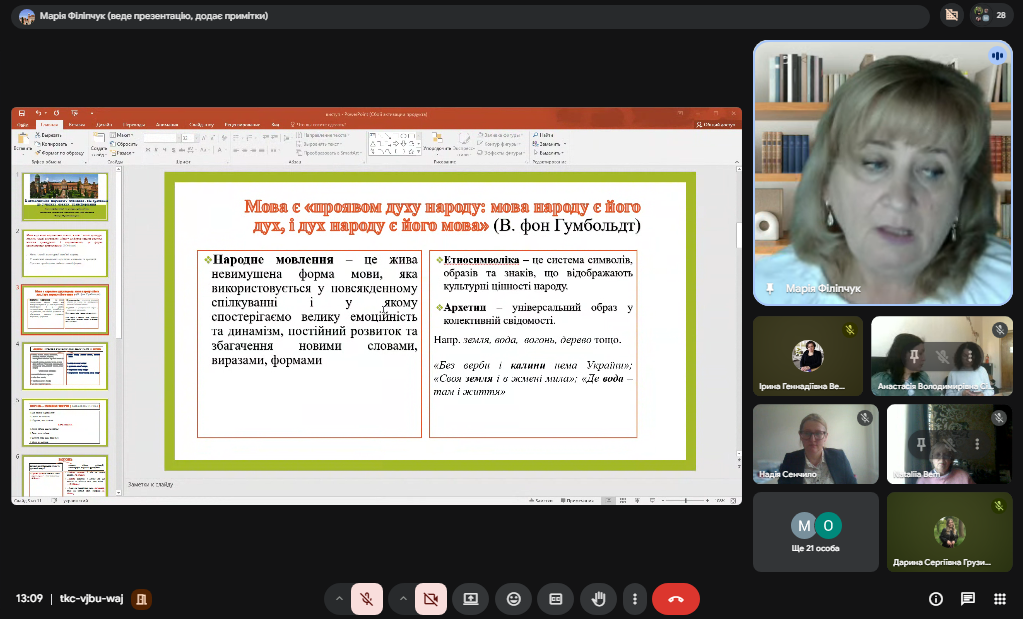Raise hand using the hand icon
This screenshot has width=1023, height=619.
tap(599, 599)
